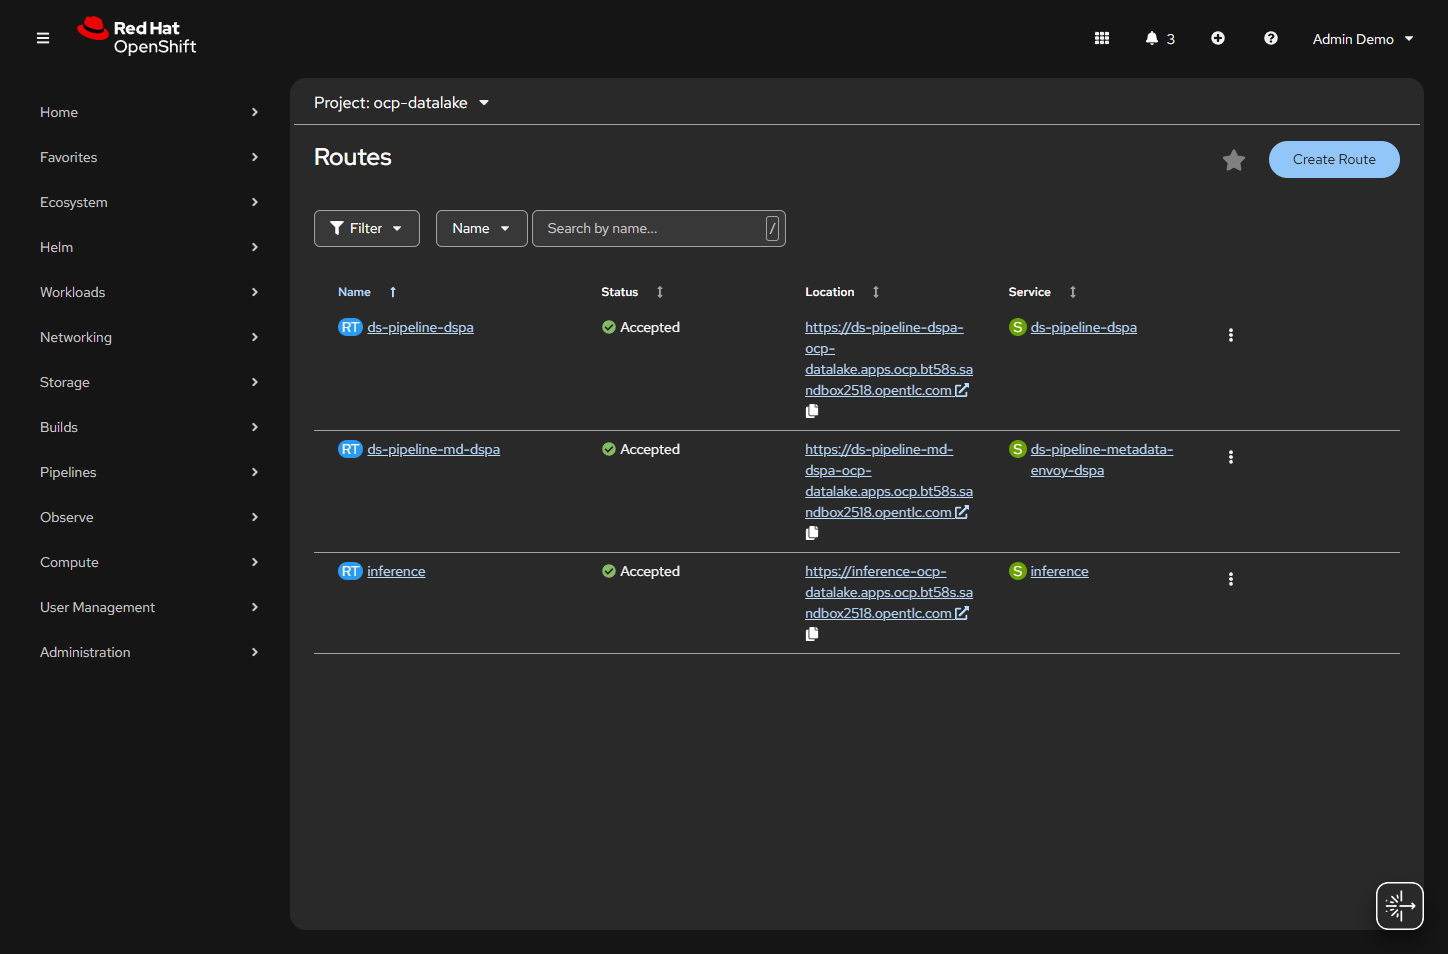This screenshot has width=1448, height=954.
Task: Click the Red Hat OpenShift logo
Action: pyautogui.click(x=137, y=37)
